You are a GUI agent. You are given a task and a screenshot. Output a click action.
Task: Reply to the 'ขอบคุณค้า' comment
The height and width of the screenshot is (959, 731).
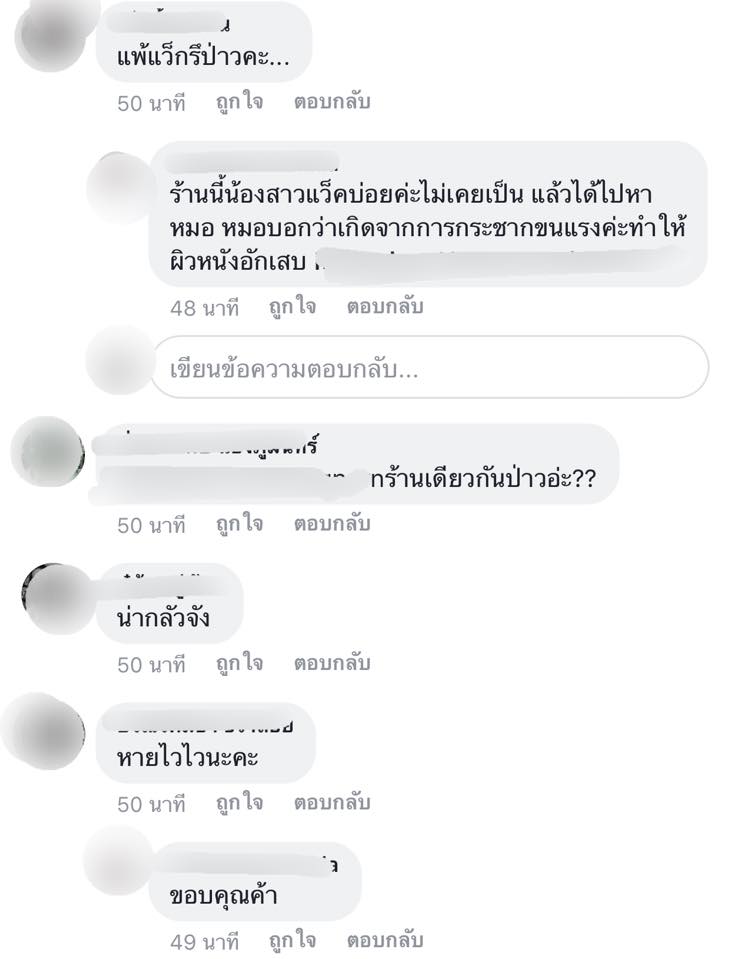click(x=385, y=940)
